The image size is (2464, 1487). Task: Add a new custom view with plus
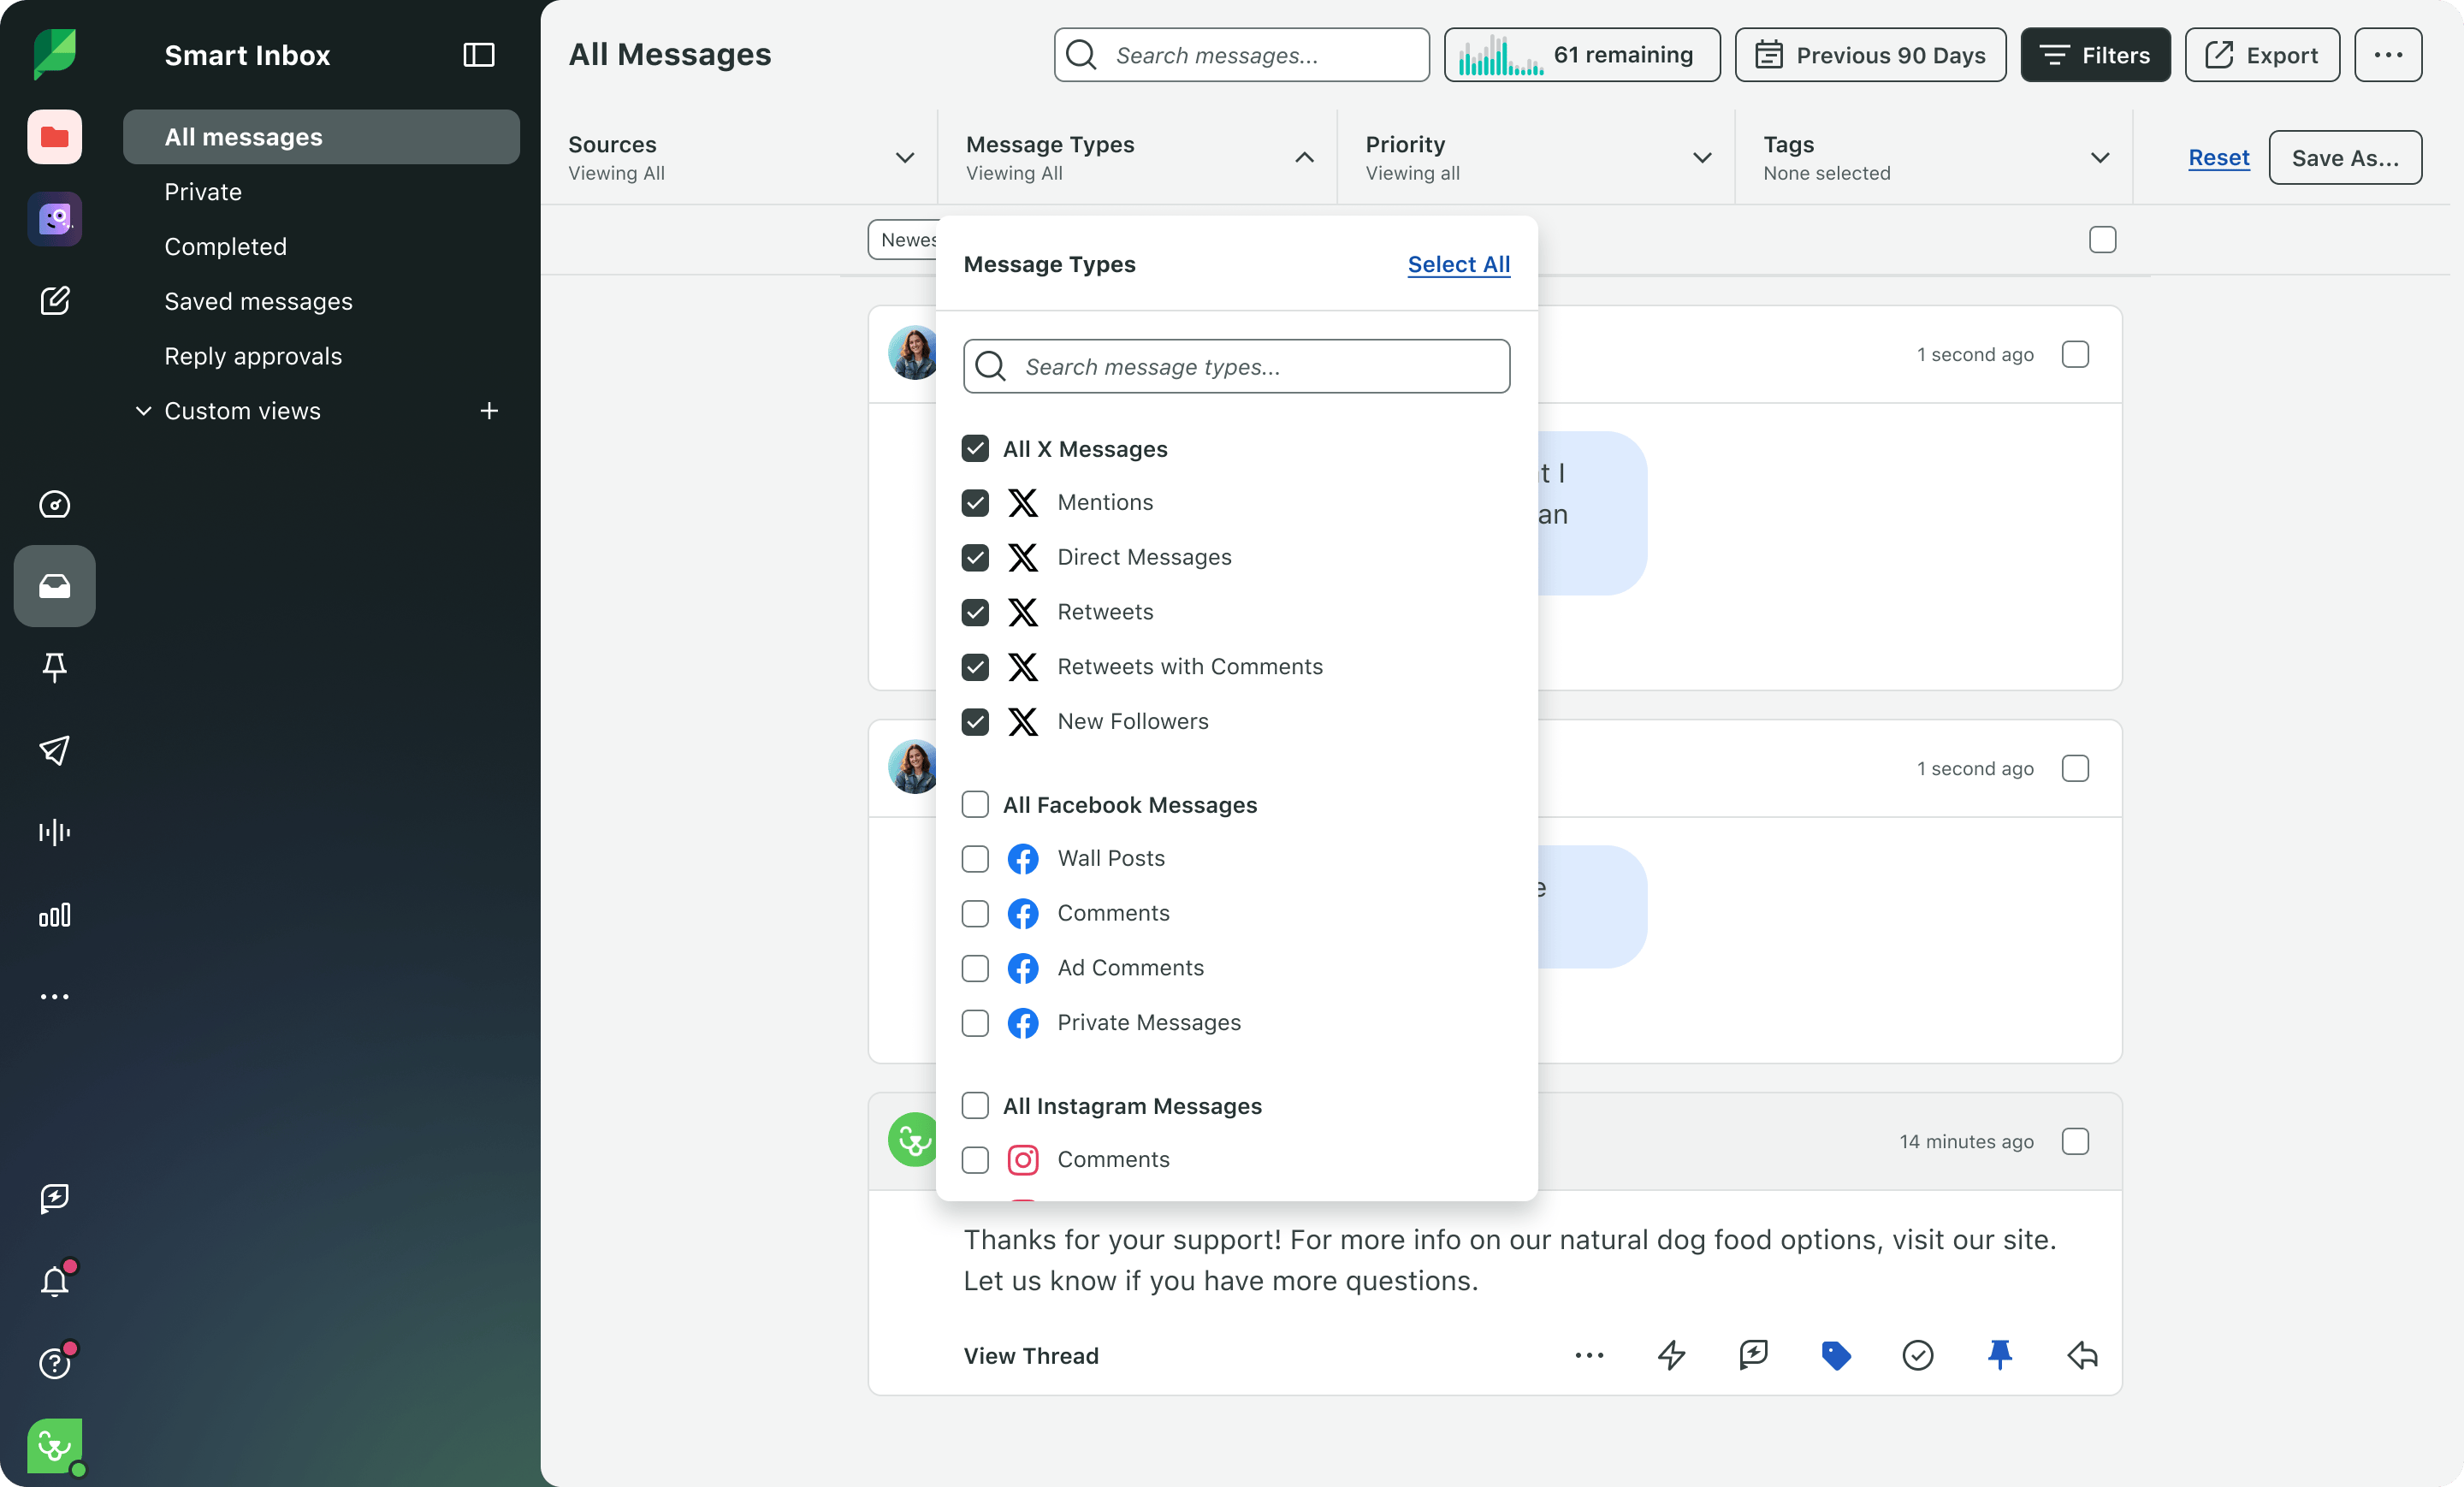pos(489,411)
